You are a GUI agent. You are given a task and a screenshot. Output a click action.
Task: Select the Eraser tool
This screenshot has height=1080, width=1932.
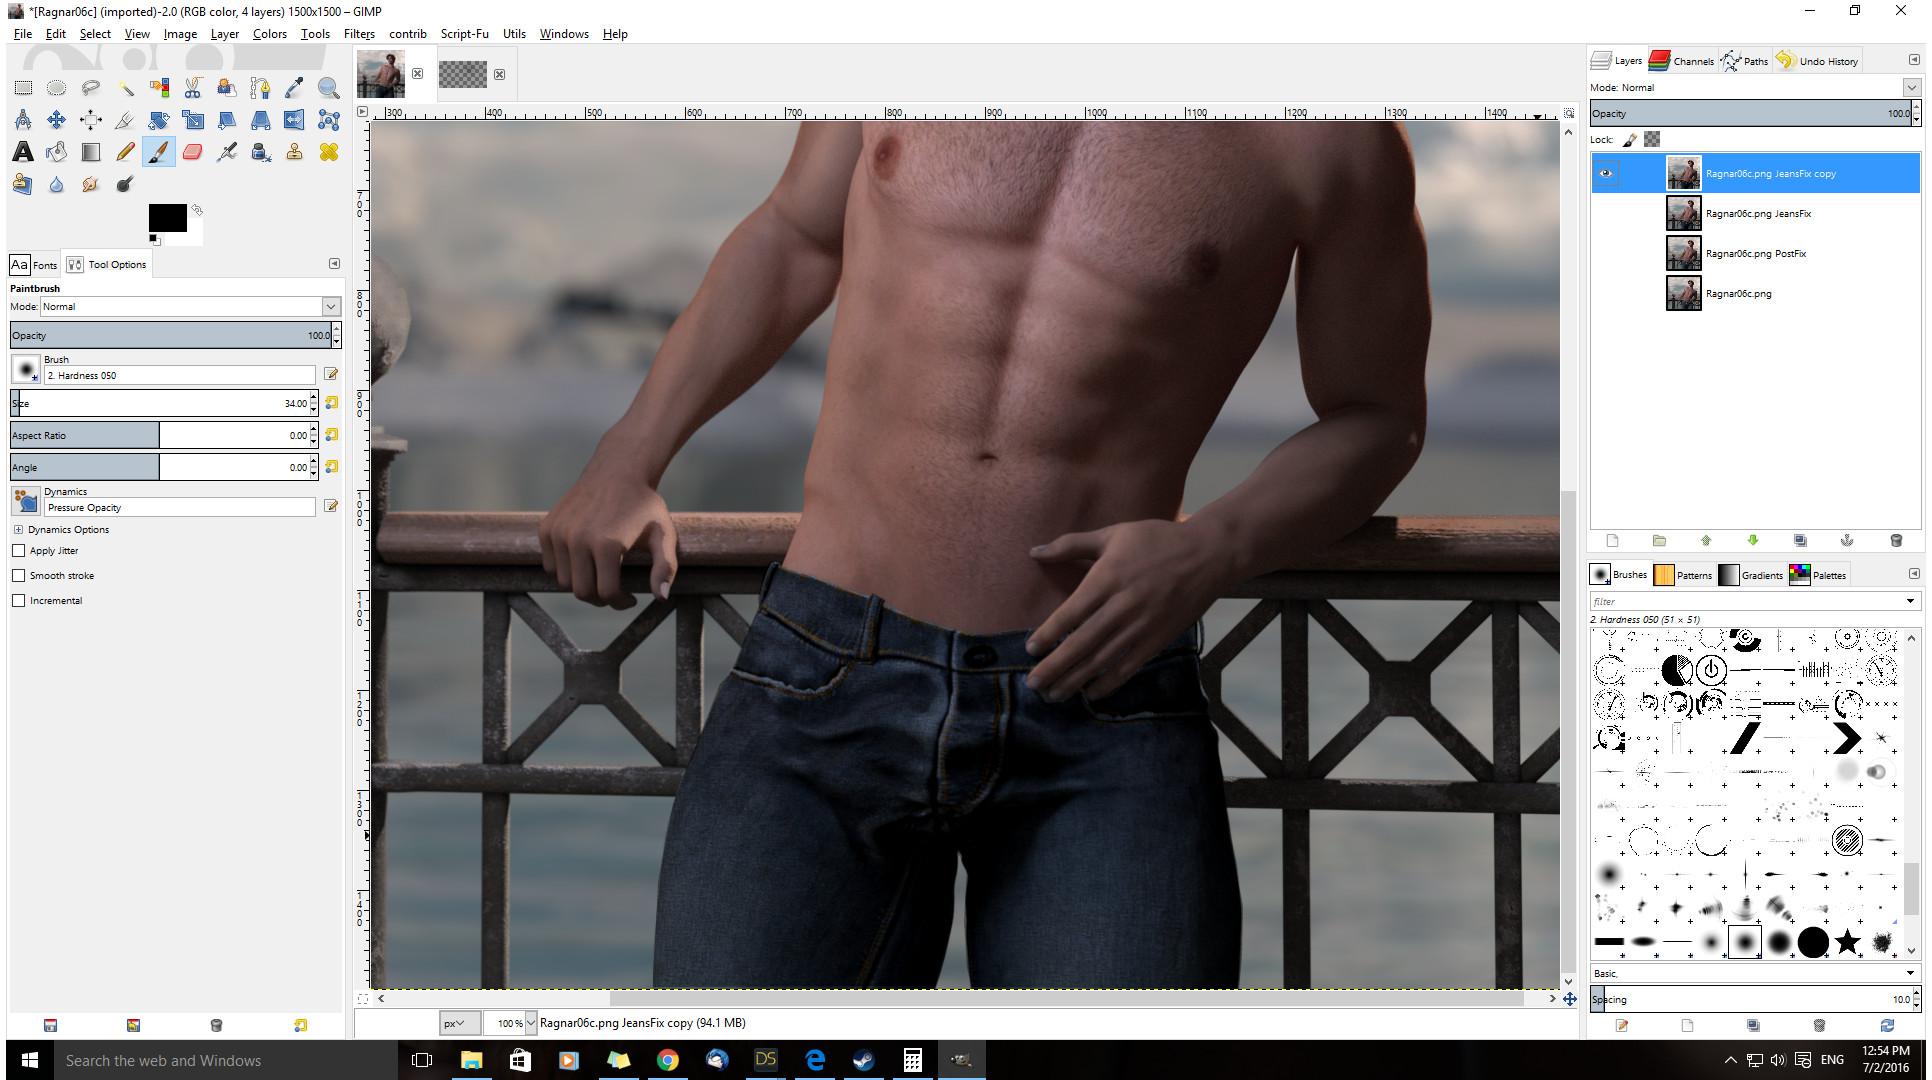point(192,152)
